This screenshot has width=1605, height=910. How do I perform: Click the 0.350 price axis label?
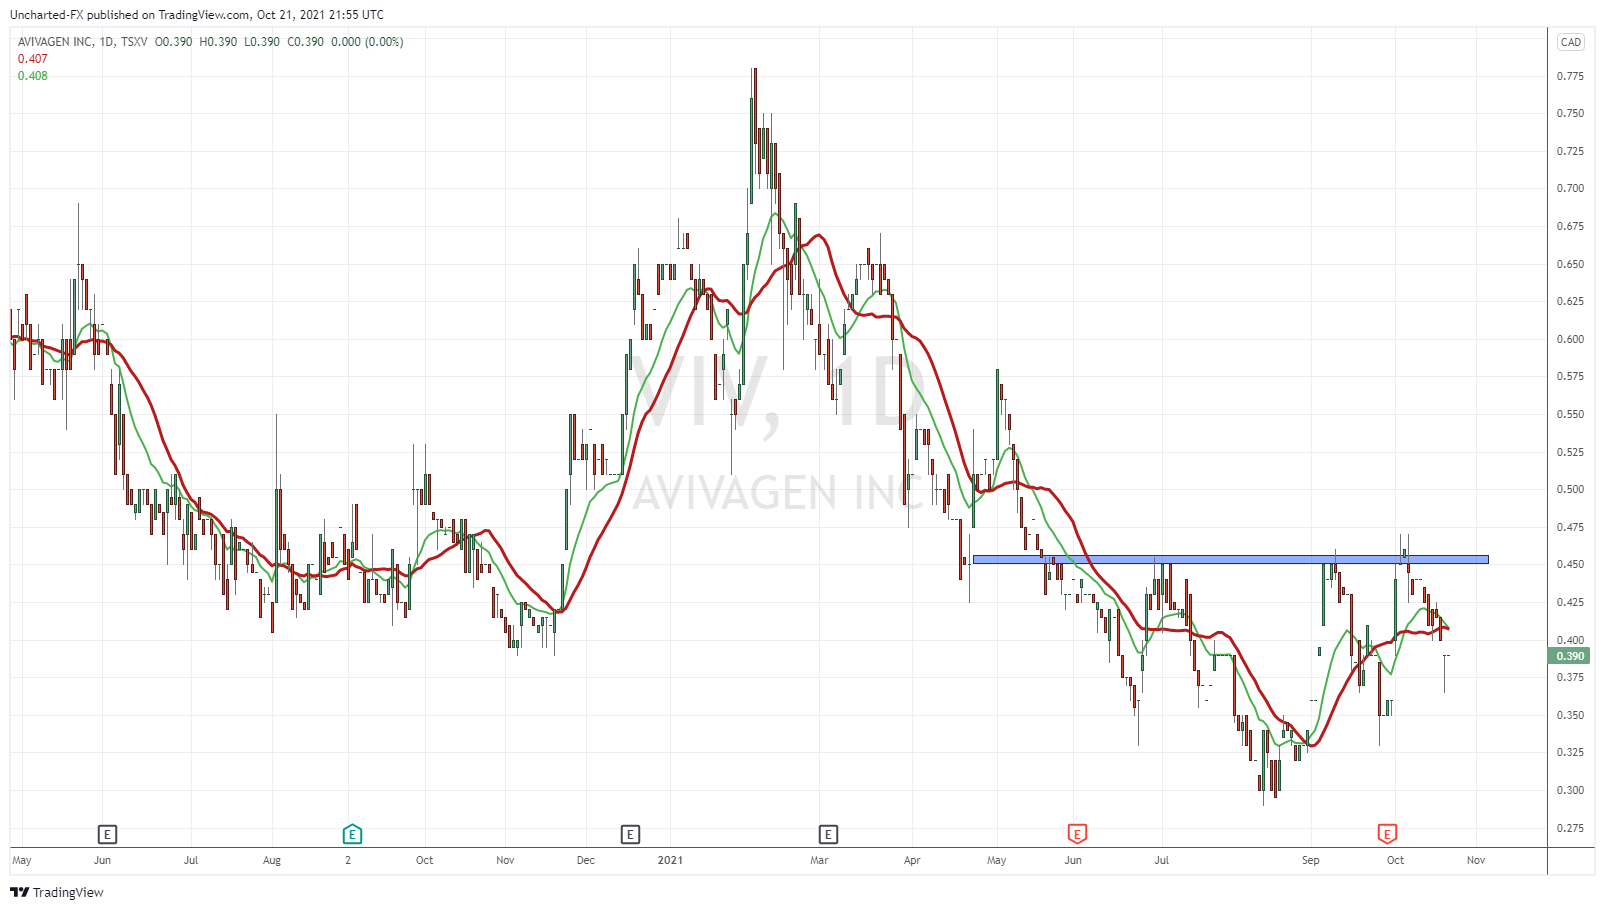[1570, 715]
